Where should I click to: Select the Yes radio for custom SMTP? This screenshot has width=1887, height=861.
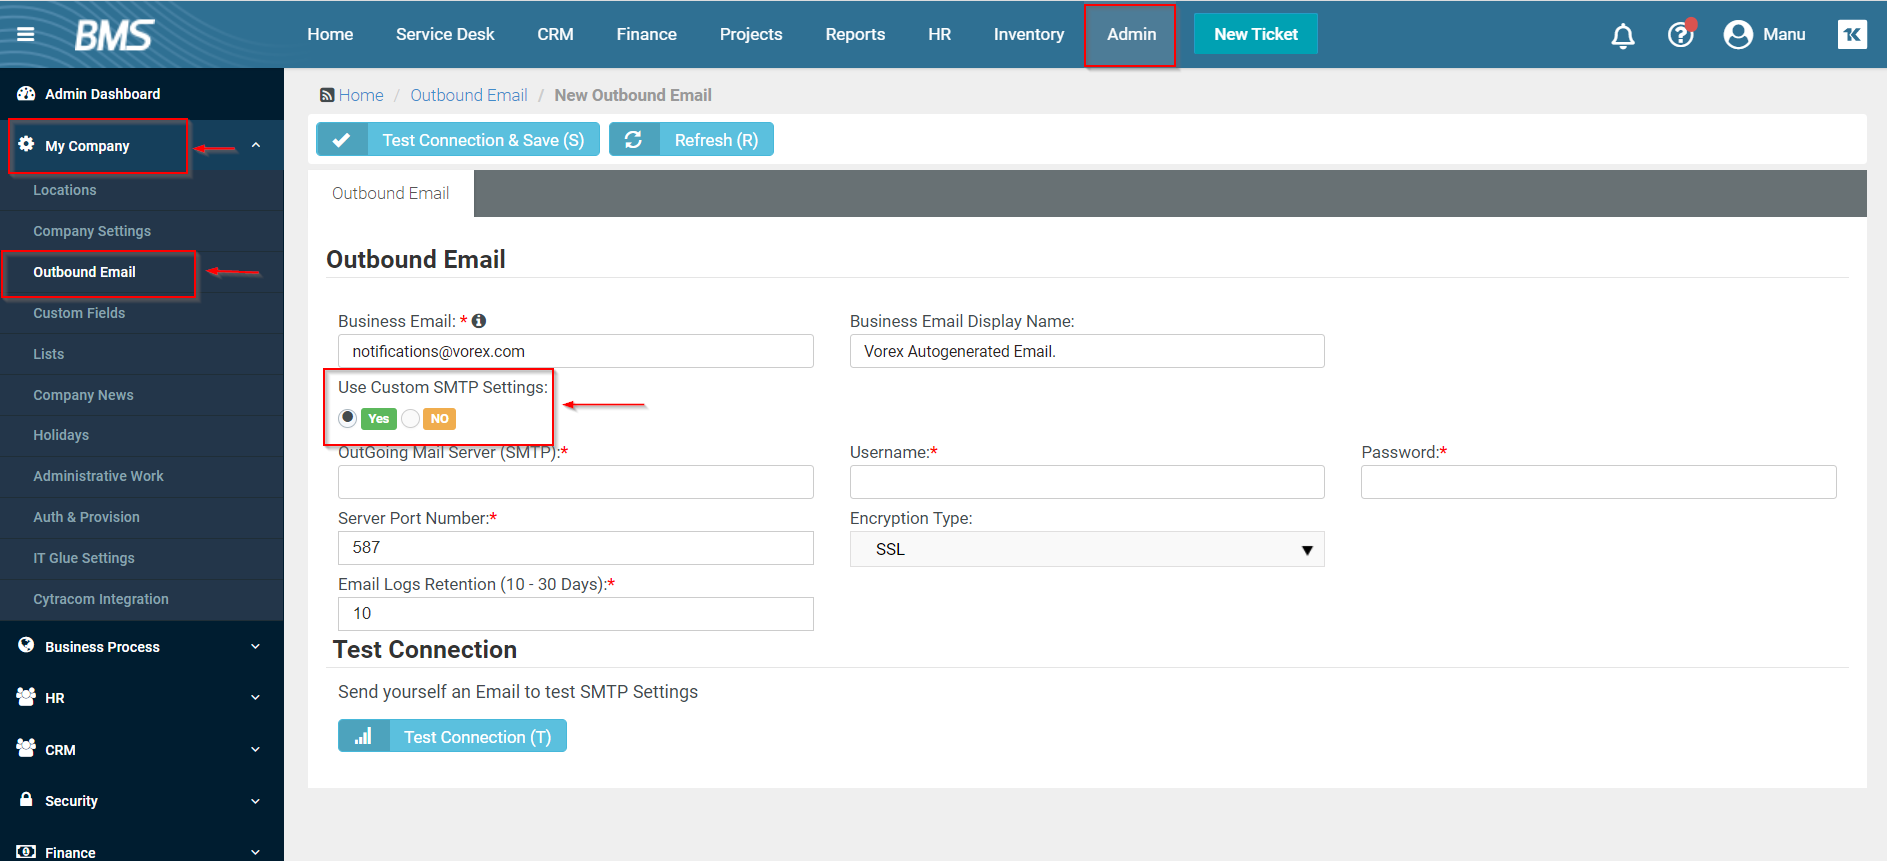coord(347,418)
